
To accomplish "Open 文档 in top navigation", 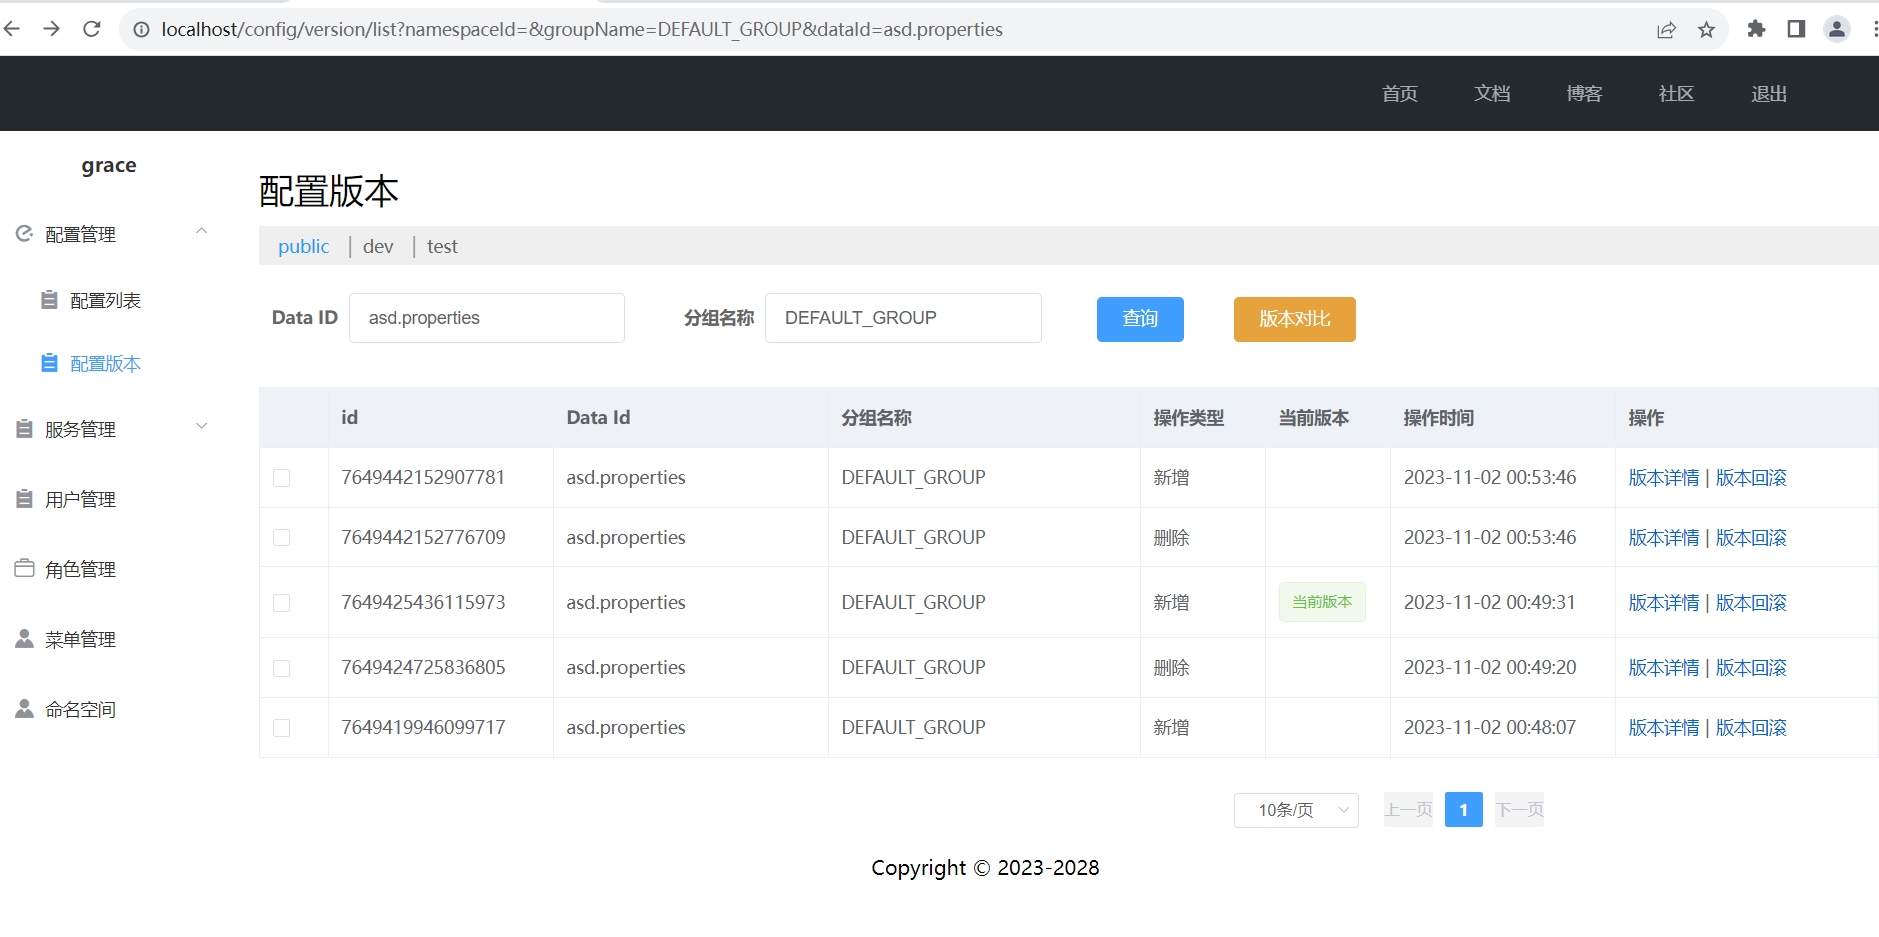I will (1492, 93).
